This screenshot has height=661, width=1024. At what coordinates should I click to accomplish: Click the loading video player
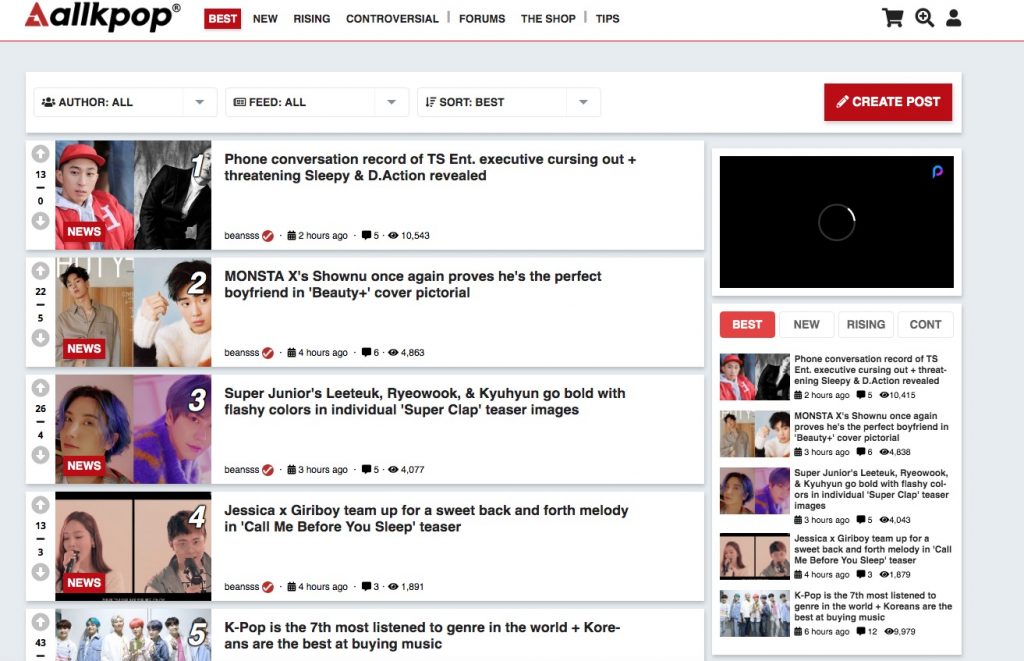click(837, 222)
